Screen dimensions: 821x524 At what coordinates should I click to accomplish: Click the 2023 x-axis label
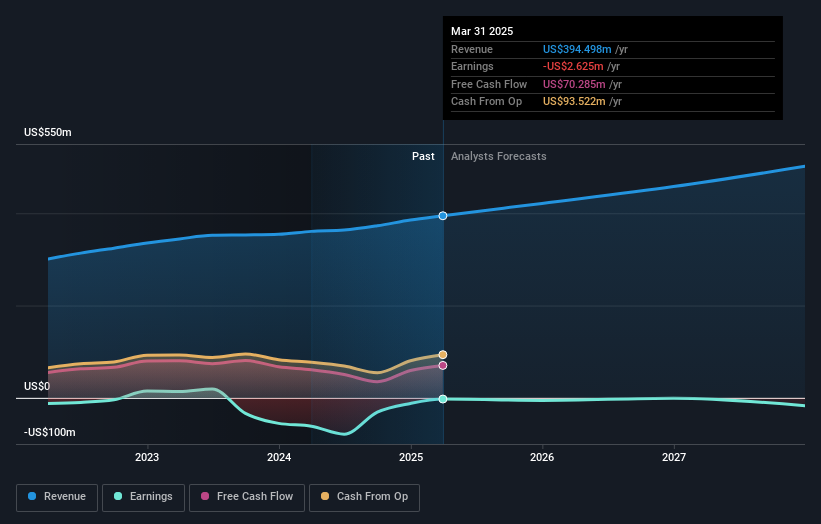tap(147, 457)
